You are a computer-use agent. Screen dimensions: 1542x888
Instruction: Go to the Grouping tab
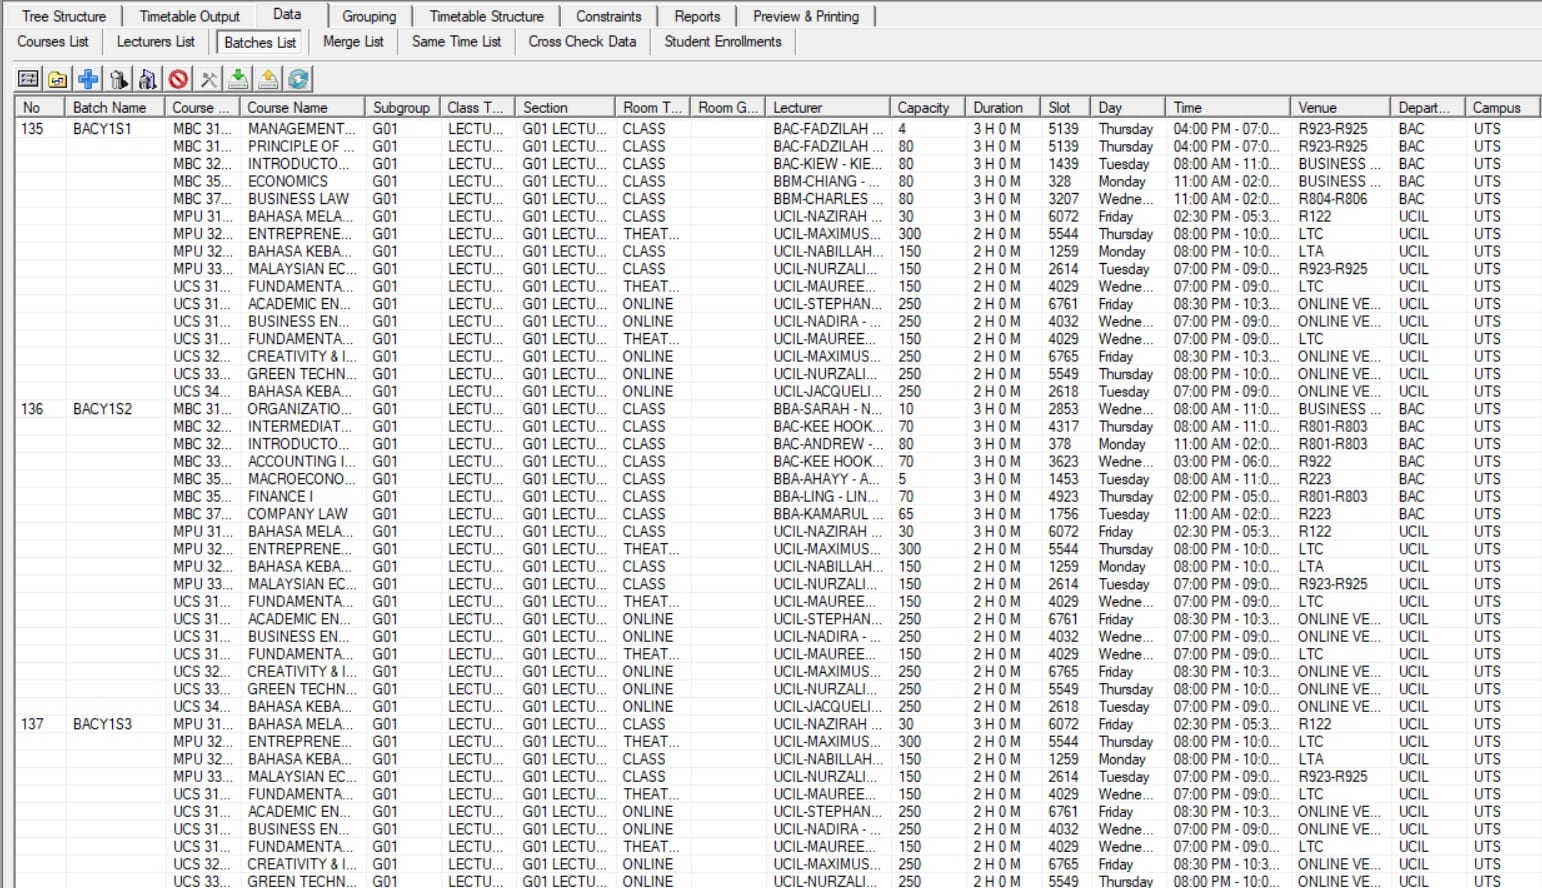tap(369, 16)
